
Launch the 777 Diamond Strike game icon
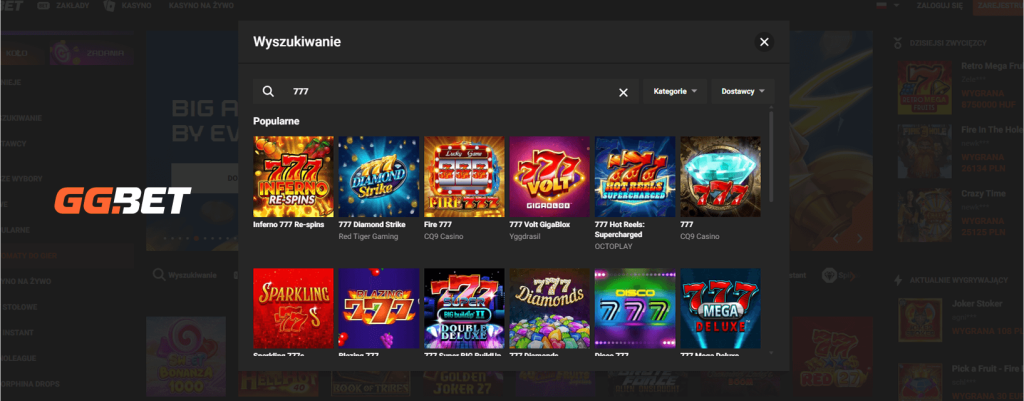[378, 176]
